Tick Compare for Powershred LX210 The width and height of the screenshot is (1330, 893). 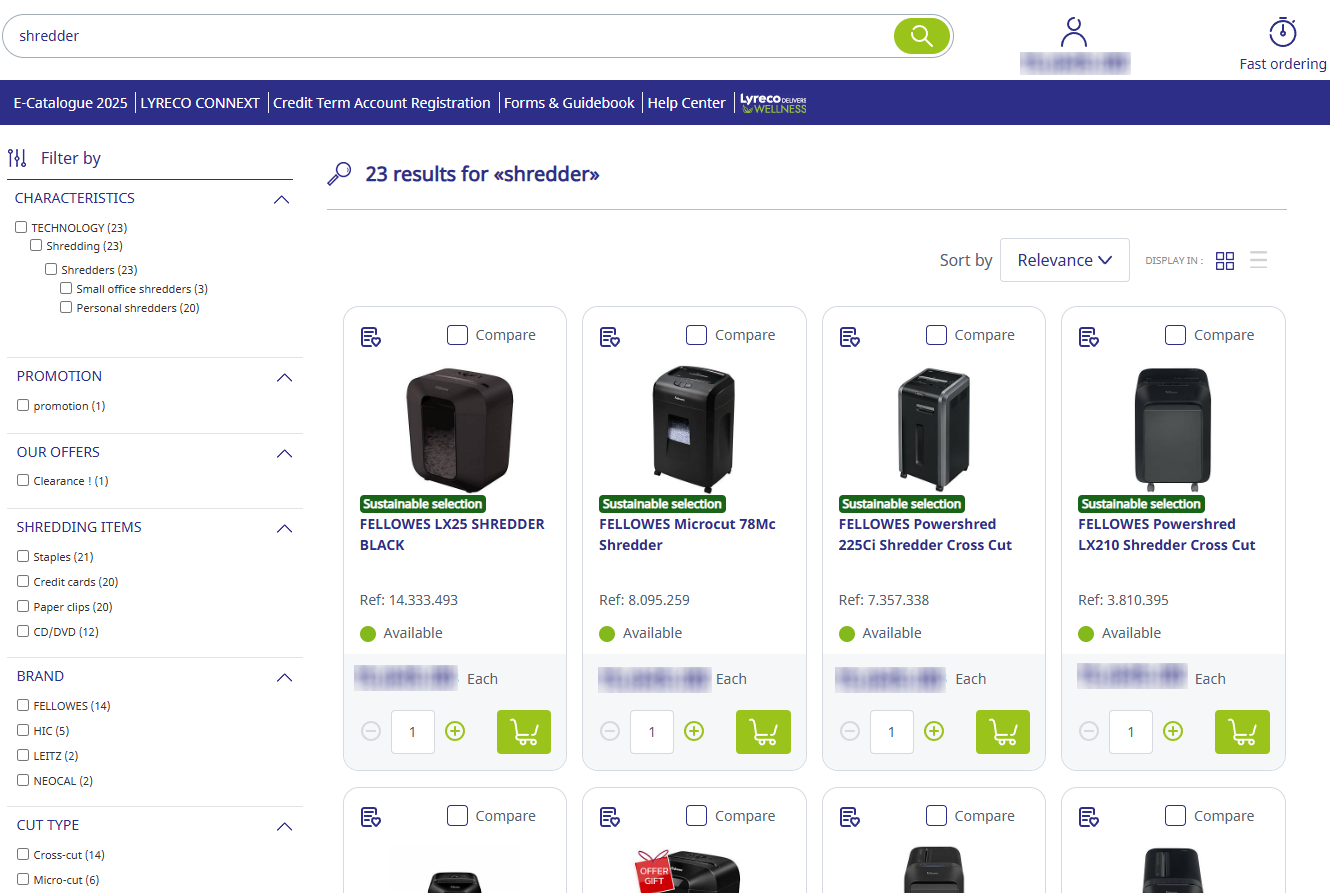[x=1176, y=335]
